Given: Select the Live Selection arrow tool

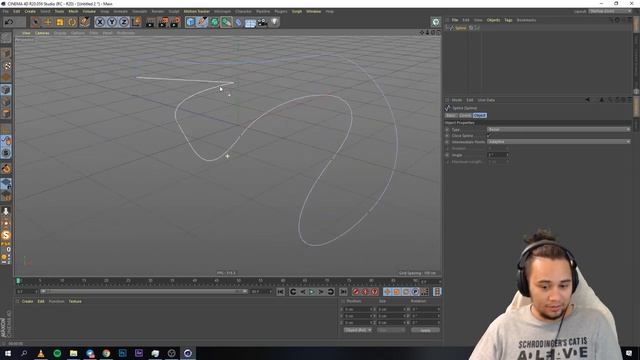Looking at the screenshot, I should [x=36, y=22].
